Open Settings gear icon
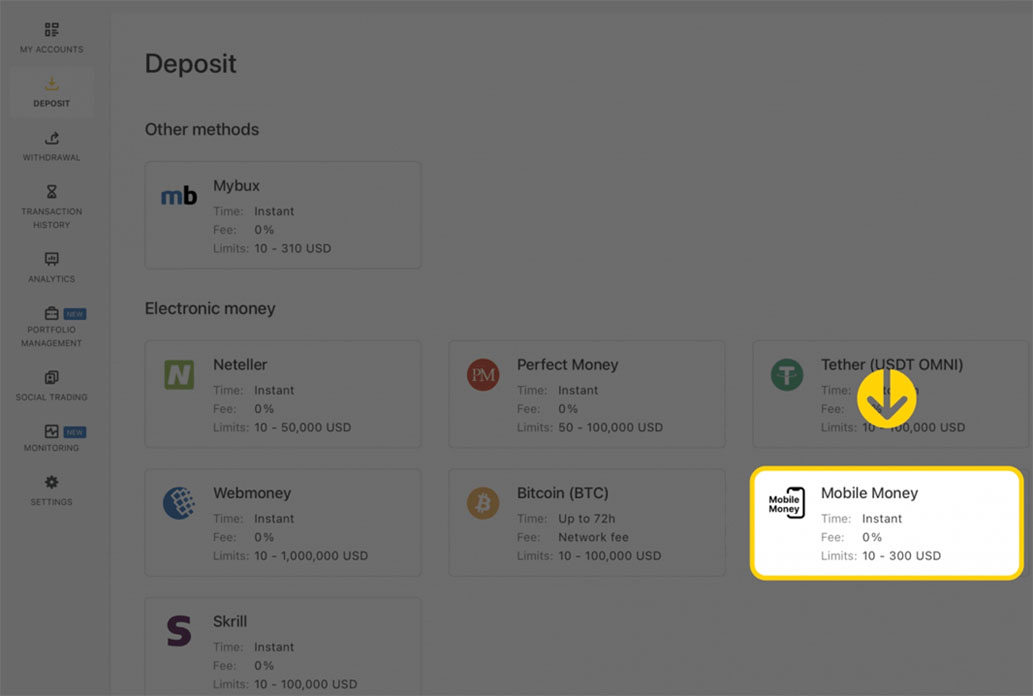The width and height of the screenshot is (1033, 696). click(51, 483)
